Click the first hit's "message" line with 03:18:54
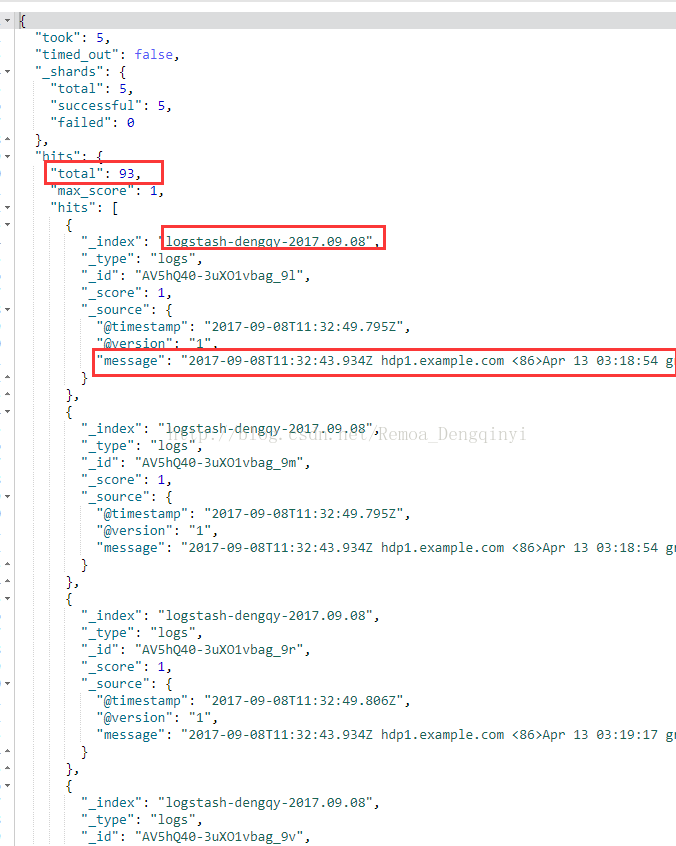676x846 pixels. tap(386, 361)
